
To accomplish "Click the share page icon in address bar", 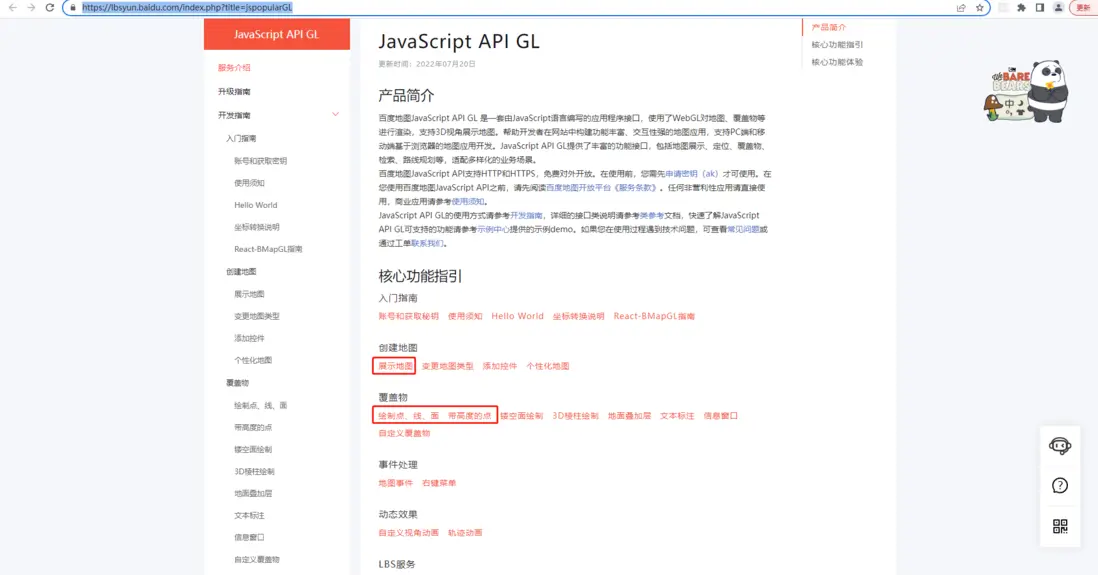I will [x=961, y=8].
